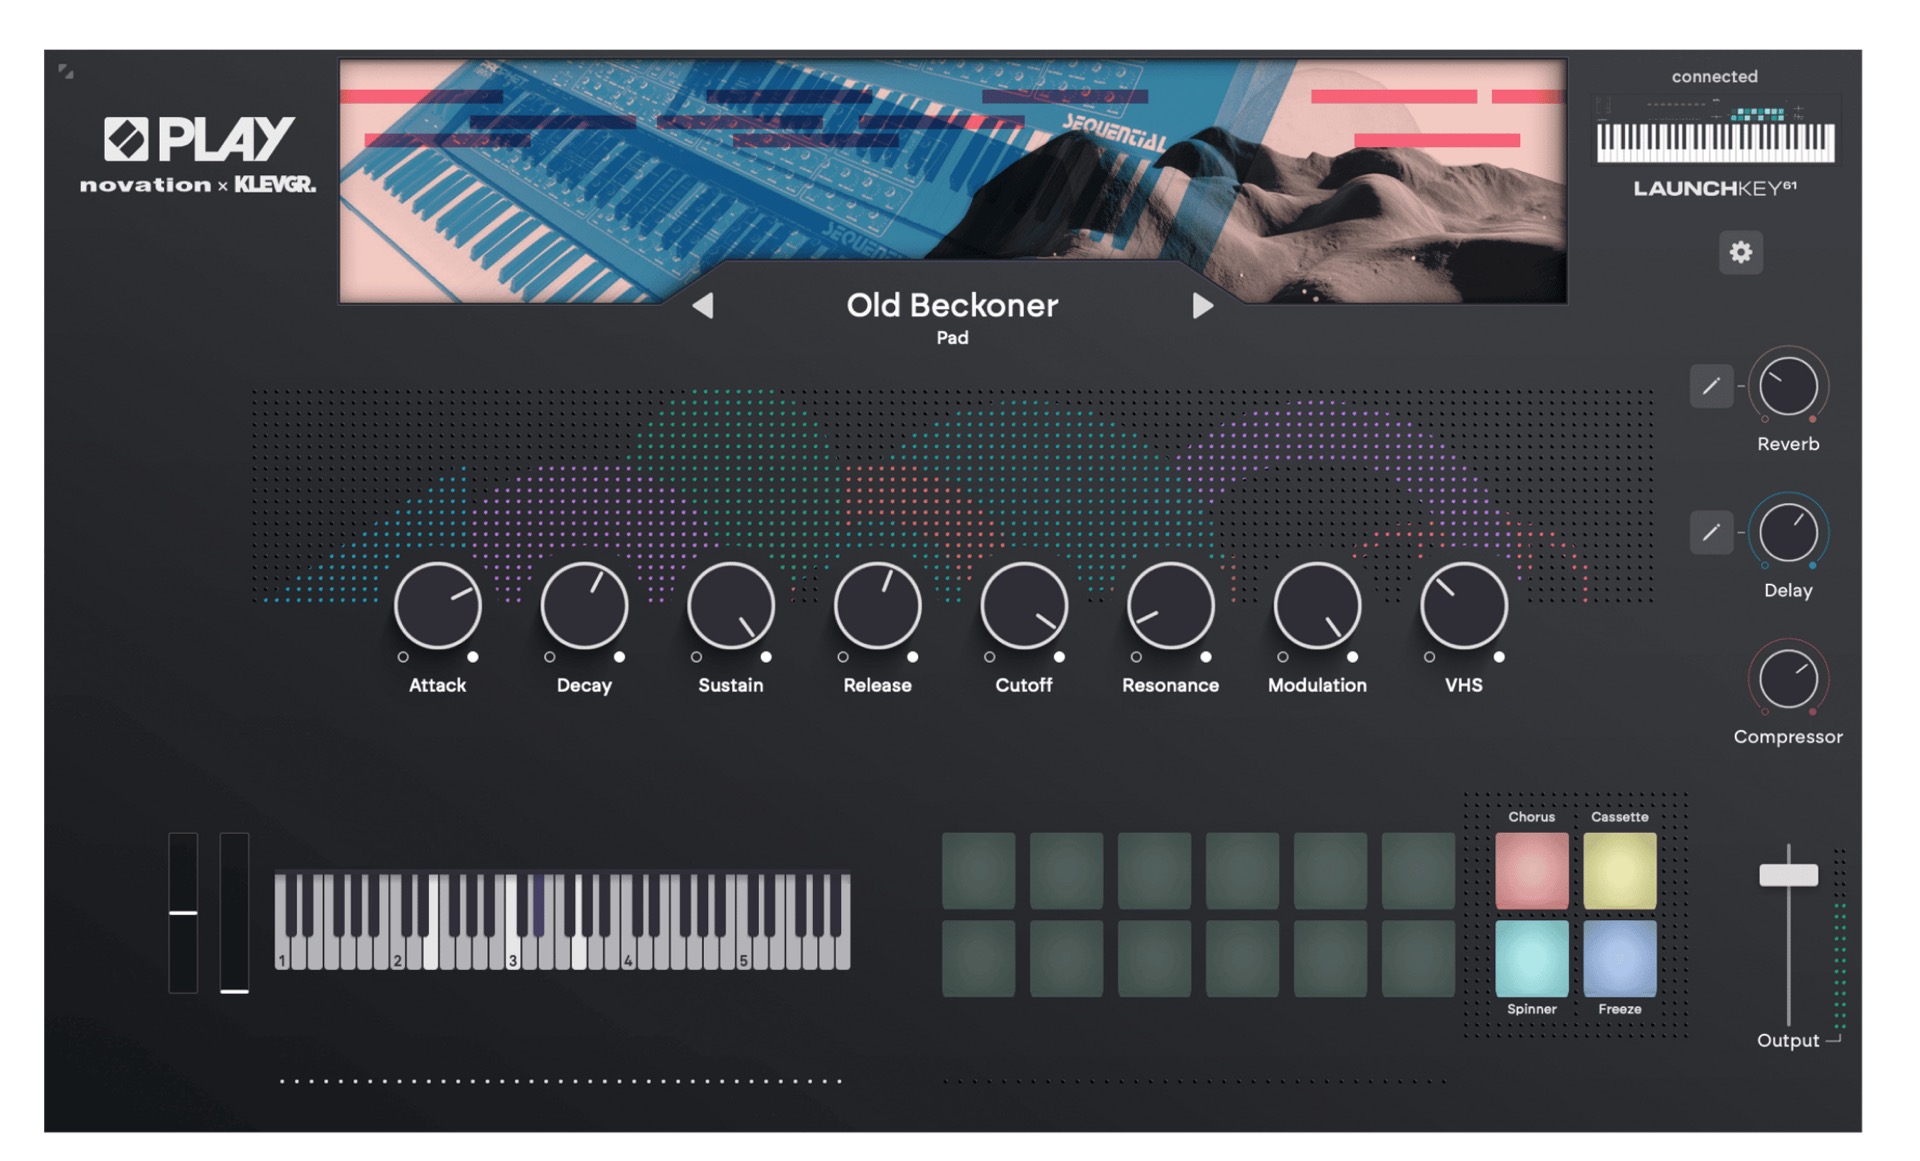The image size is (1920, 1161).
Task: Click the Cutoff knob
Action: tap(1023, 605)
